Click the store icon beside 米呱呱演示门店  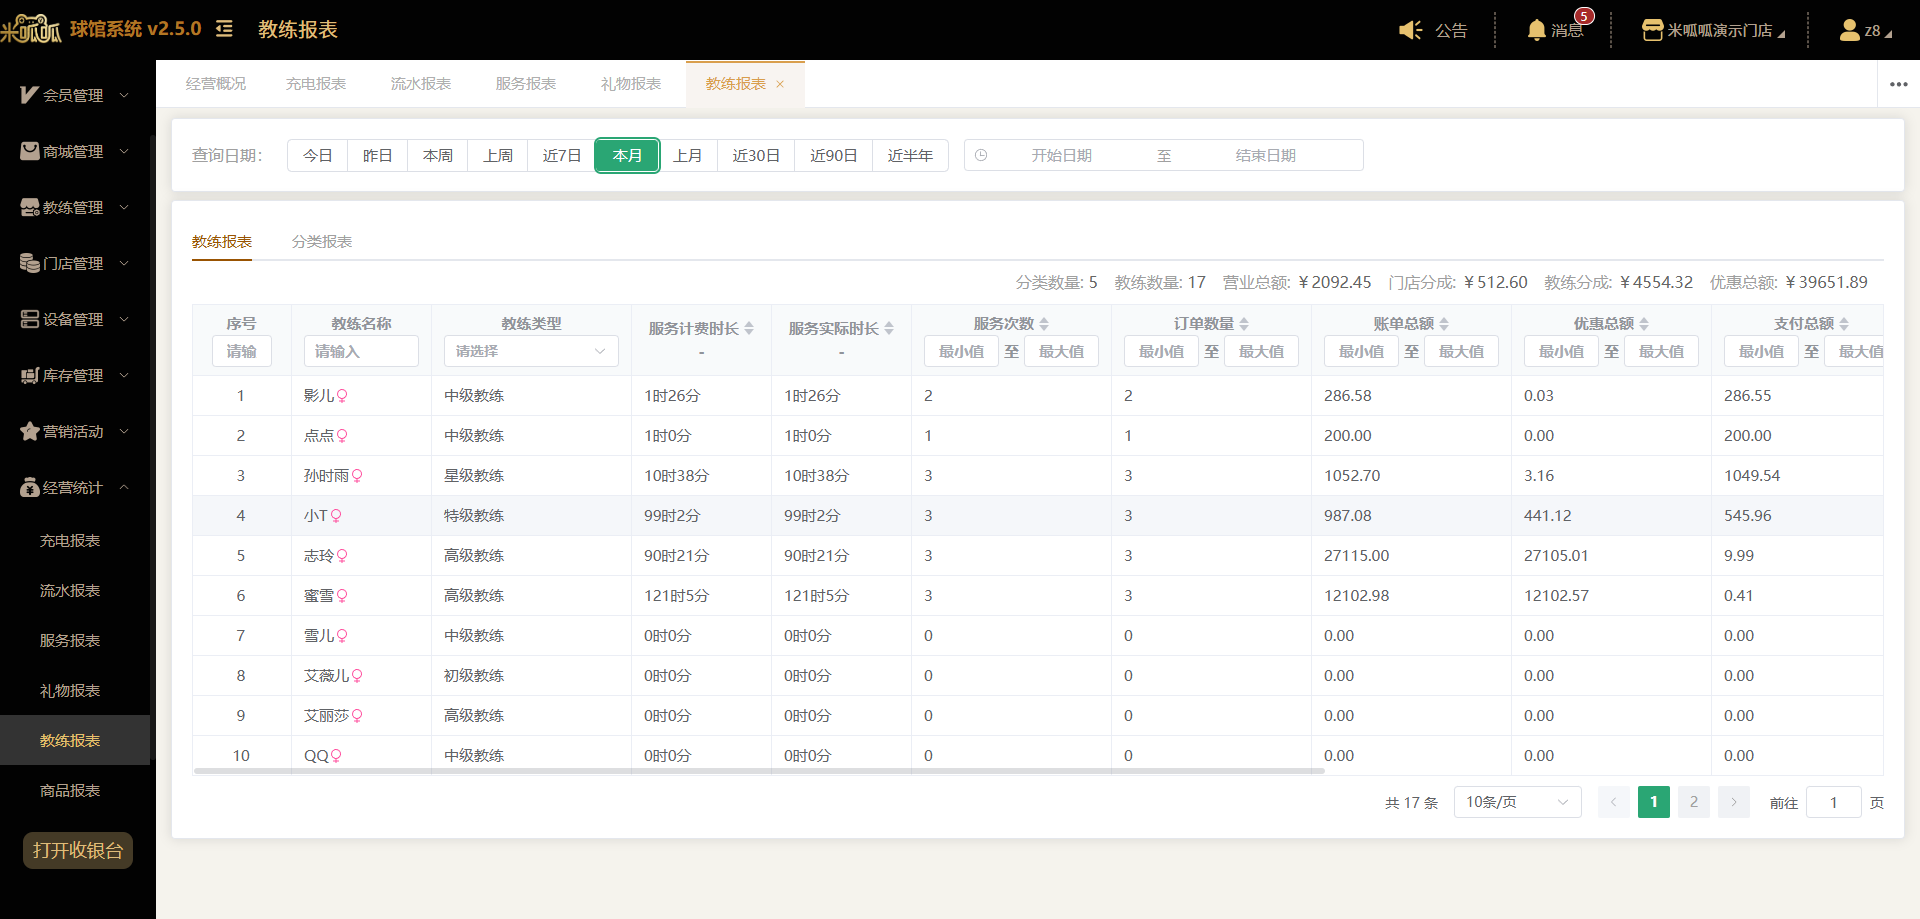pos(1652,30)
